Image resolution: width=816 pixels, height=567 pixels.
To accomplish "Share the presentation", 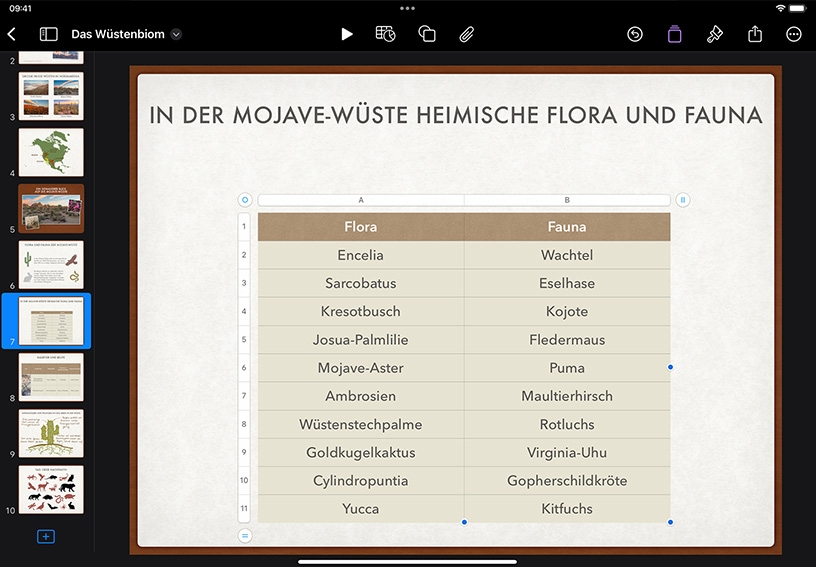I will [755, 34].
